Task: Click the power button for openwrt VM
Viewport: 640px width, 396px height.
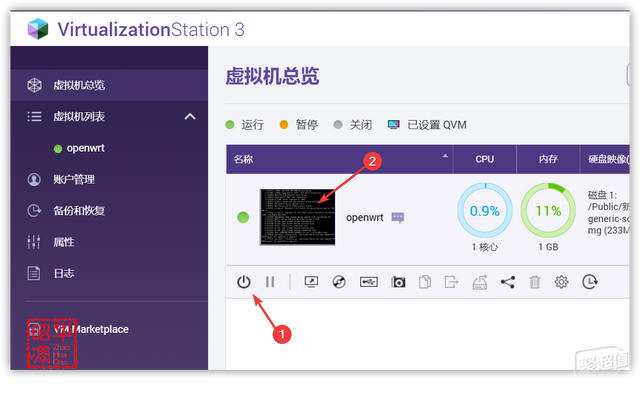Action: pos(244,282)
